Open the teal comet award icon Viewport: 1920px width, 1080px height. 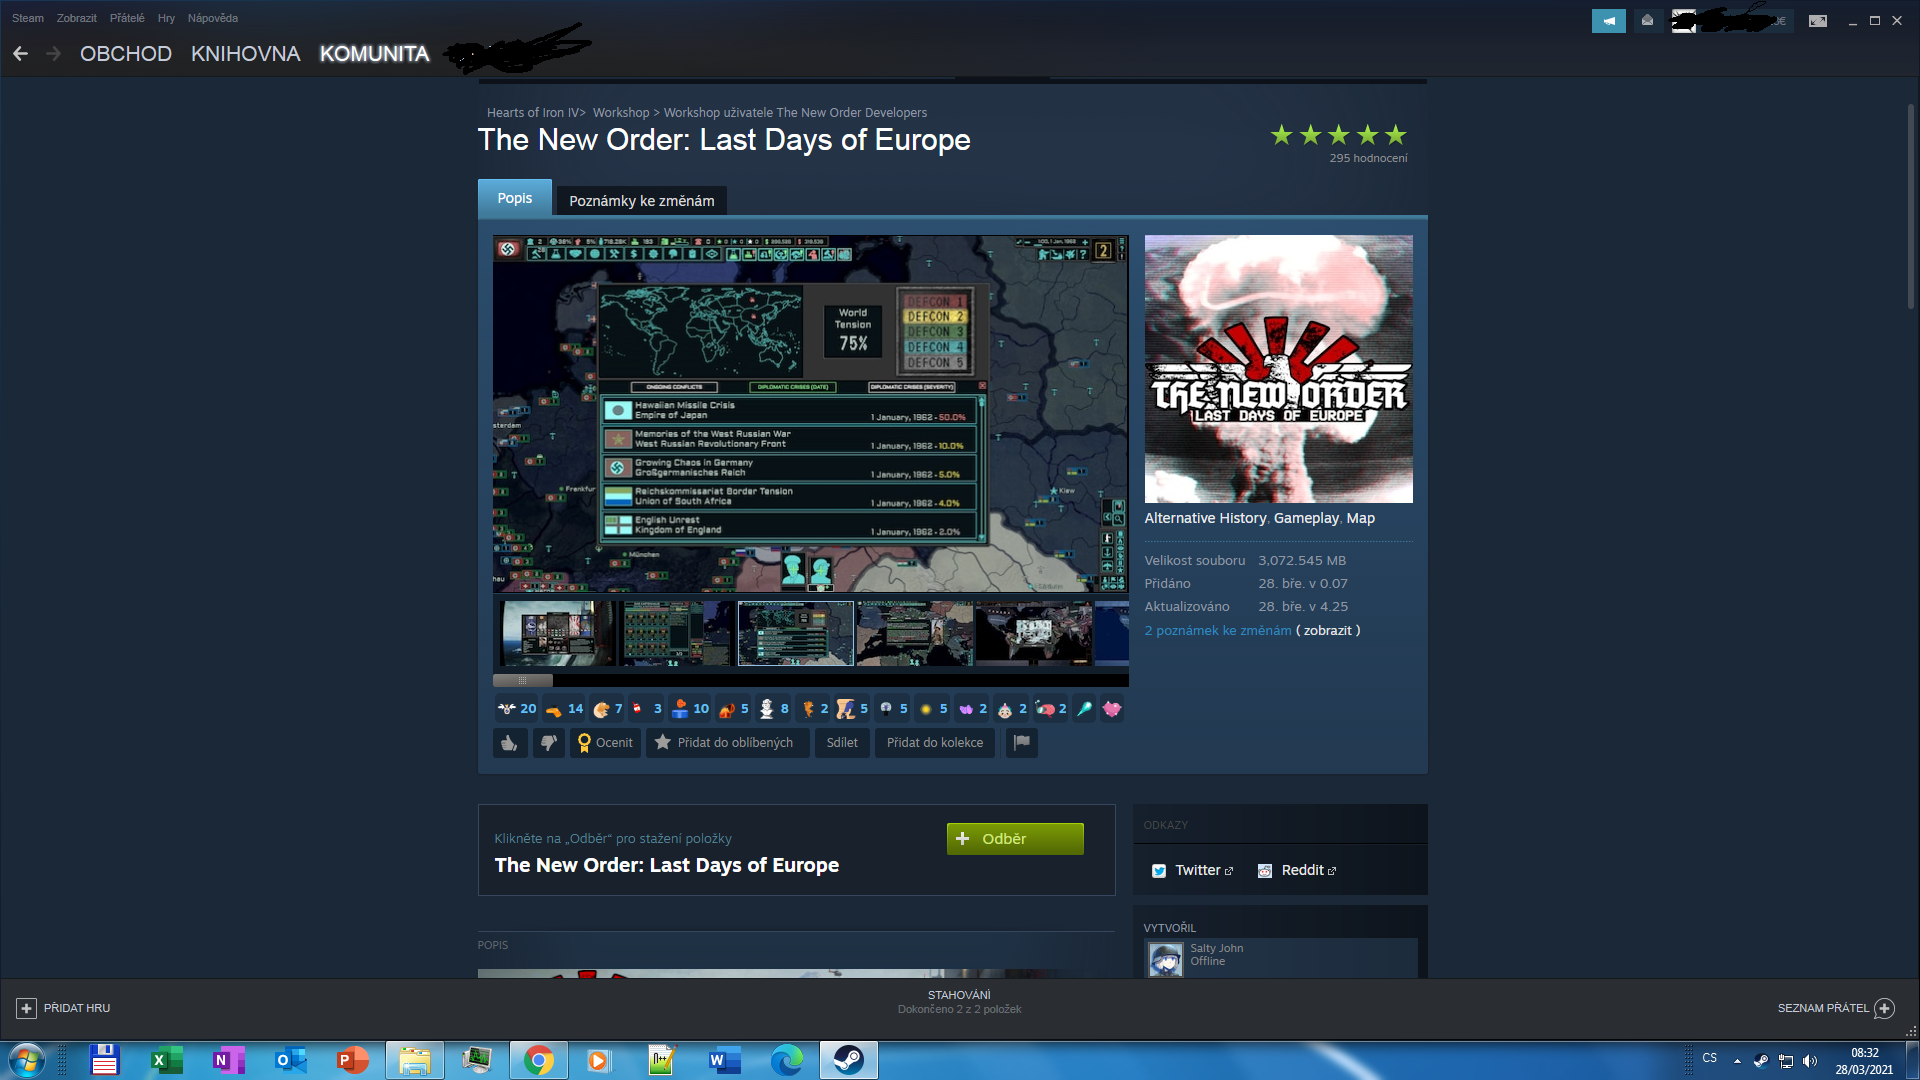1084,709
